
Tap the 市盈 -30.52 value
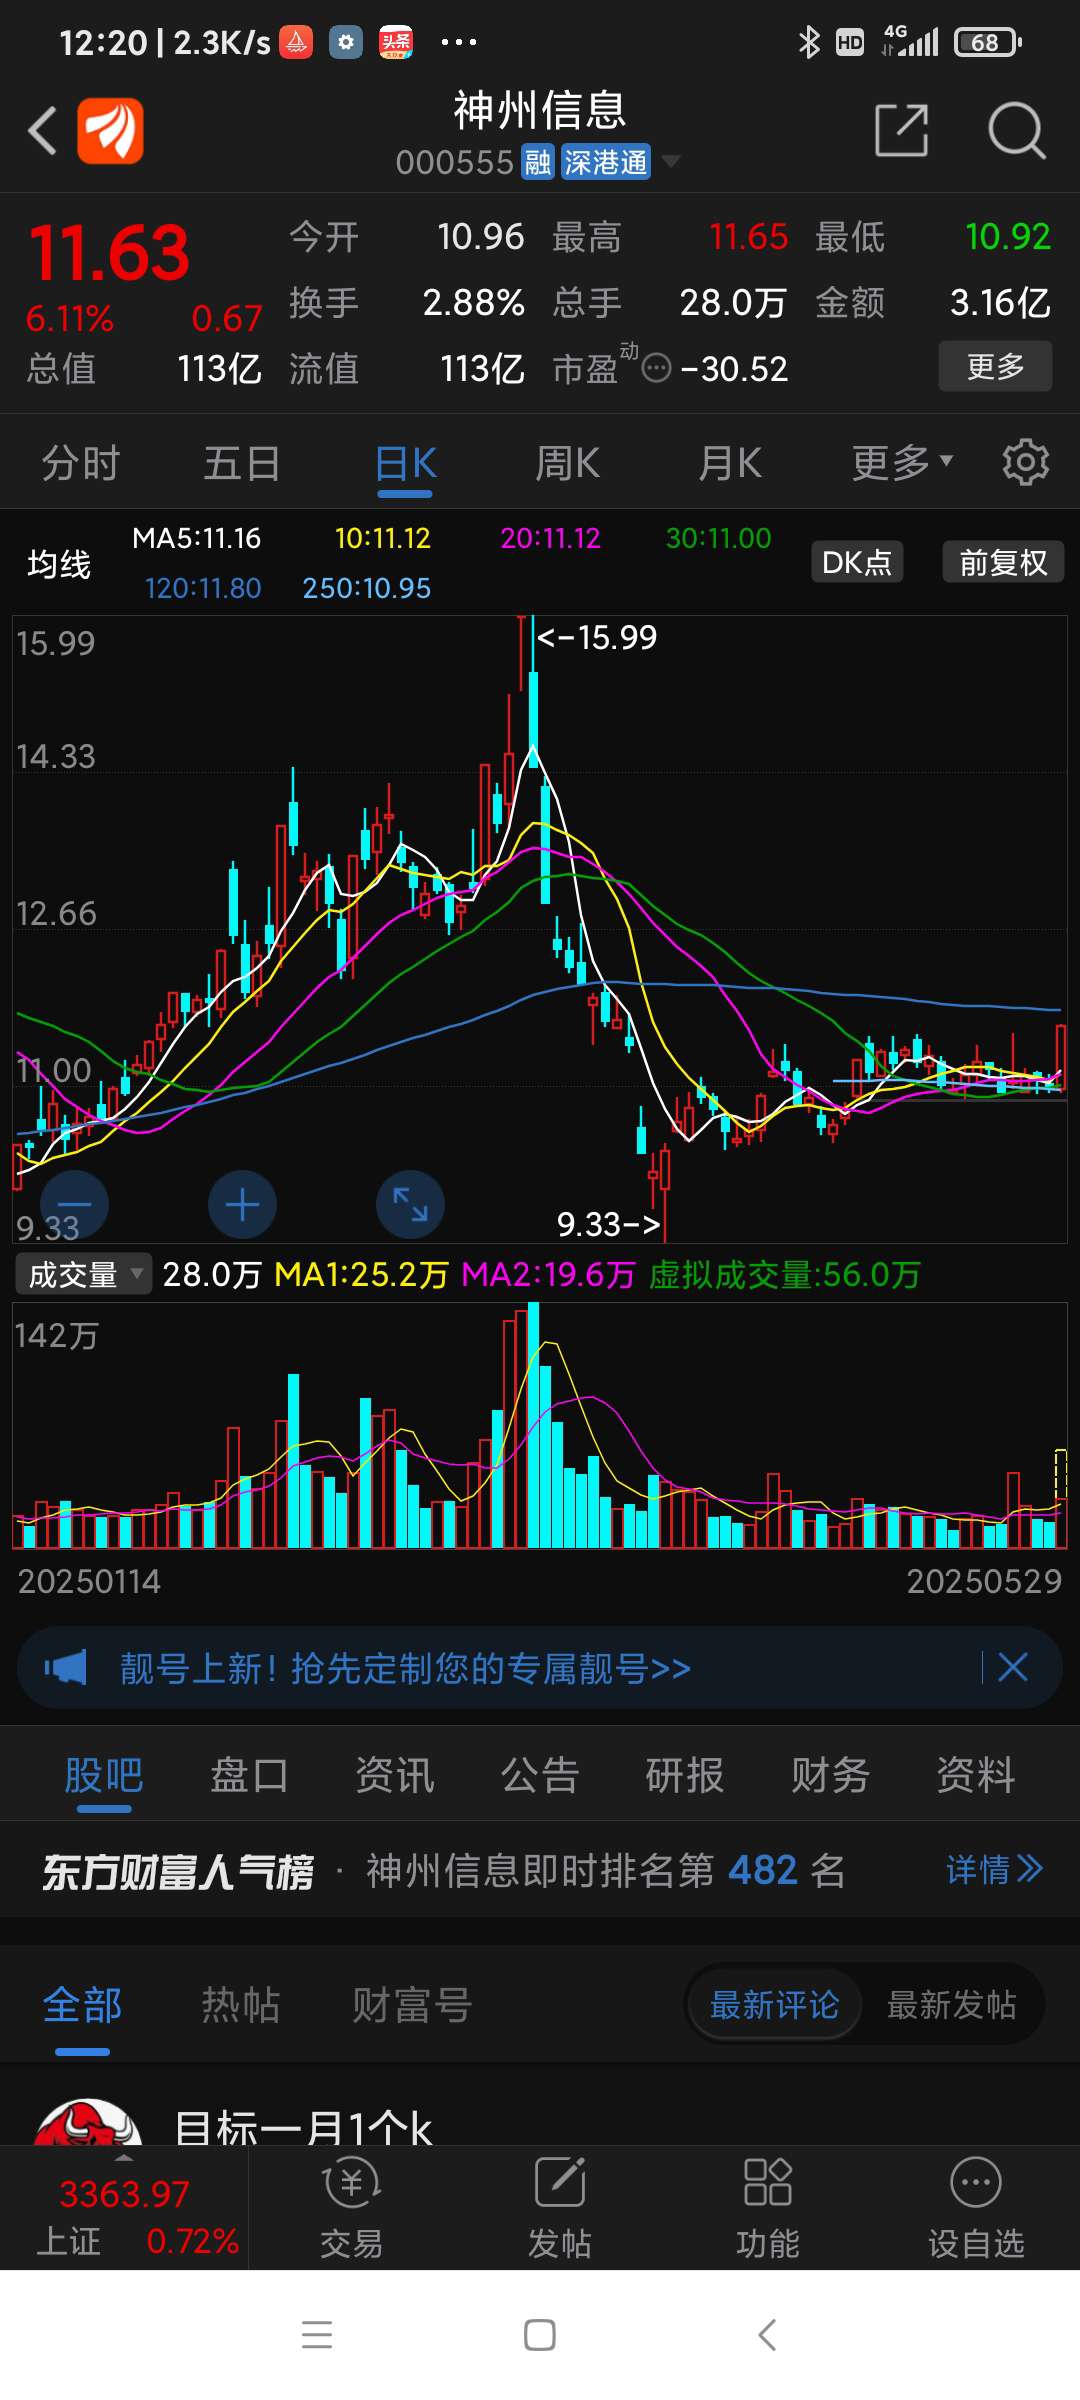pos(734,369)
